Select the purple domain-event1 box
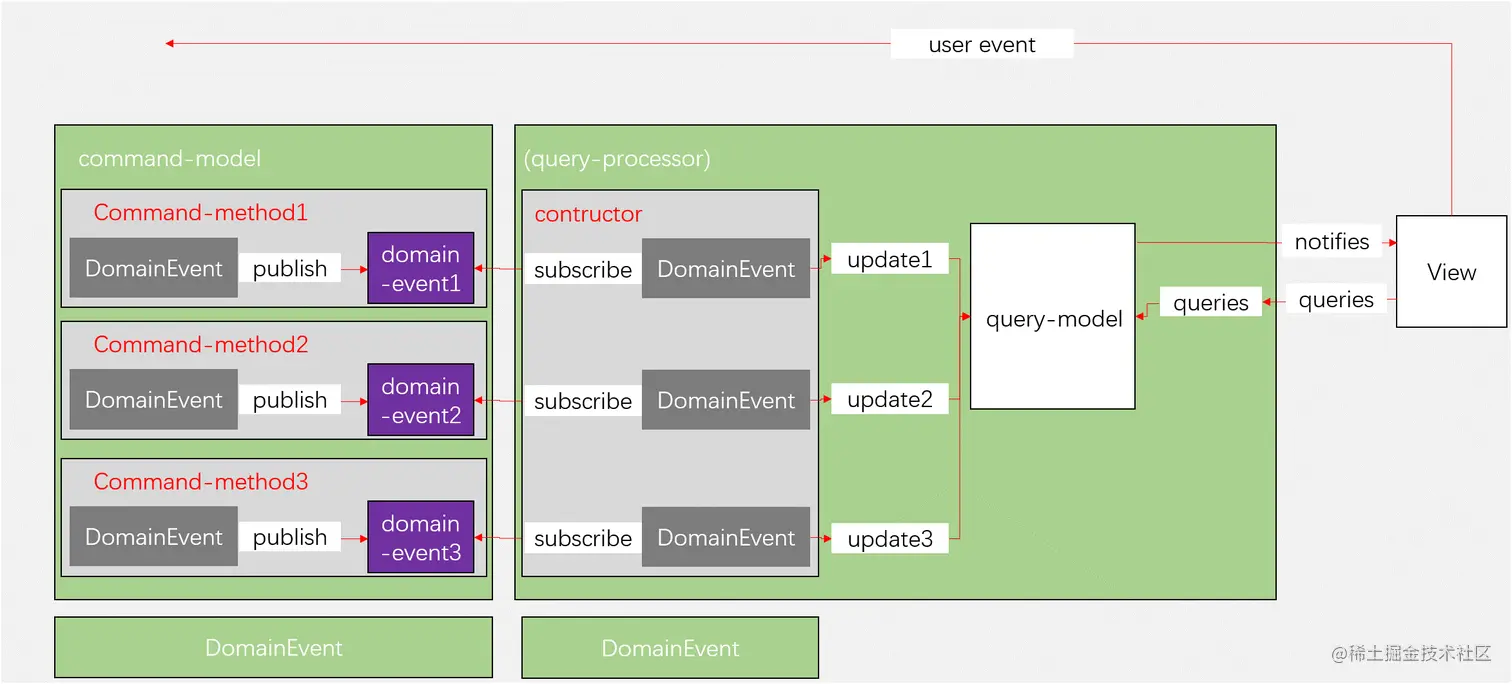 421,267
